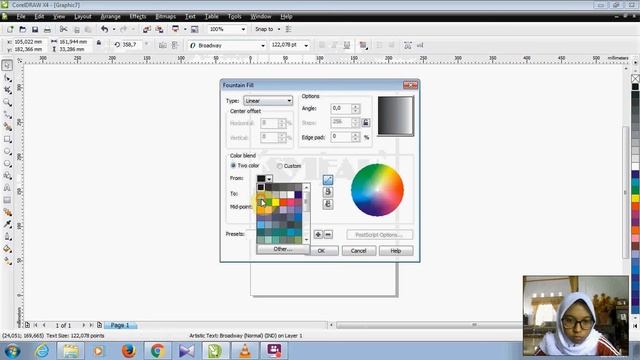Viewport: 640px width, 360px height.
Task: Select the Custom radio button
Action: coord(280,166)
